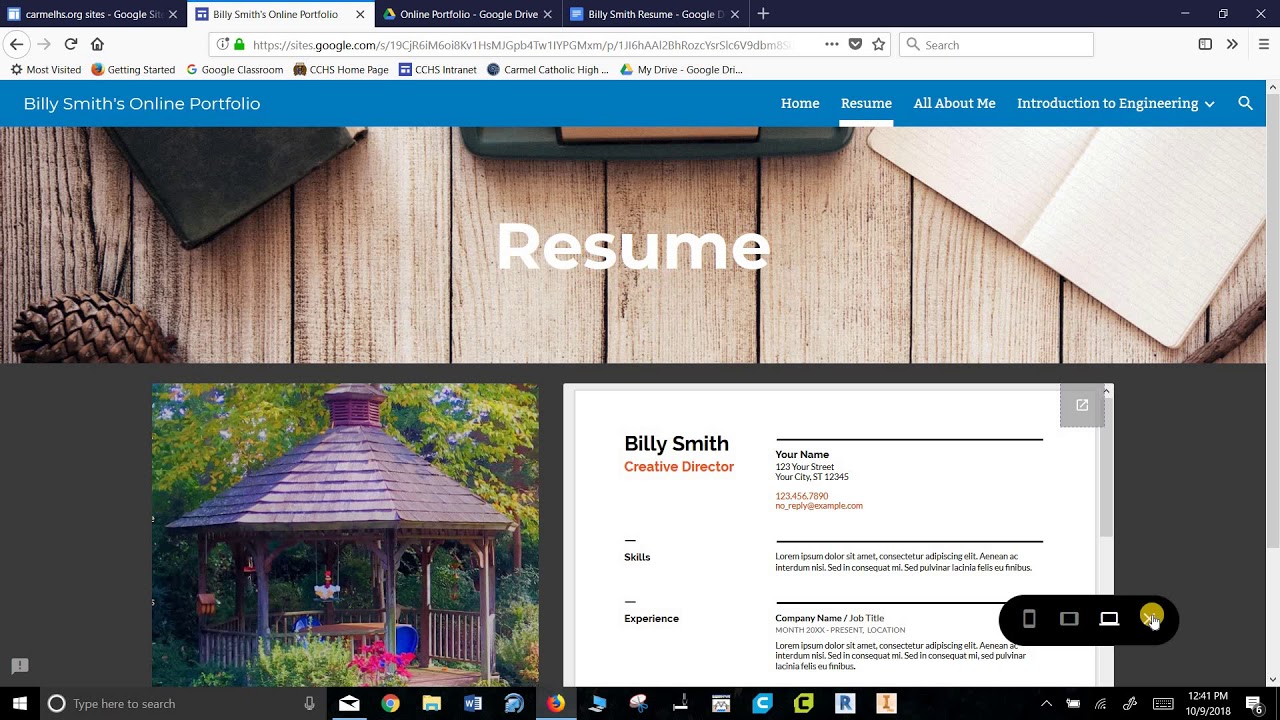The width and height of the screenshot is (1280, 720).
Task: Open site search magnifier icon
Action: coord(1245,103)
